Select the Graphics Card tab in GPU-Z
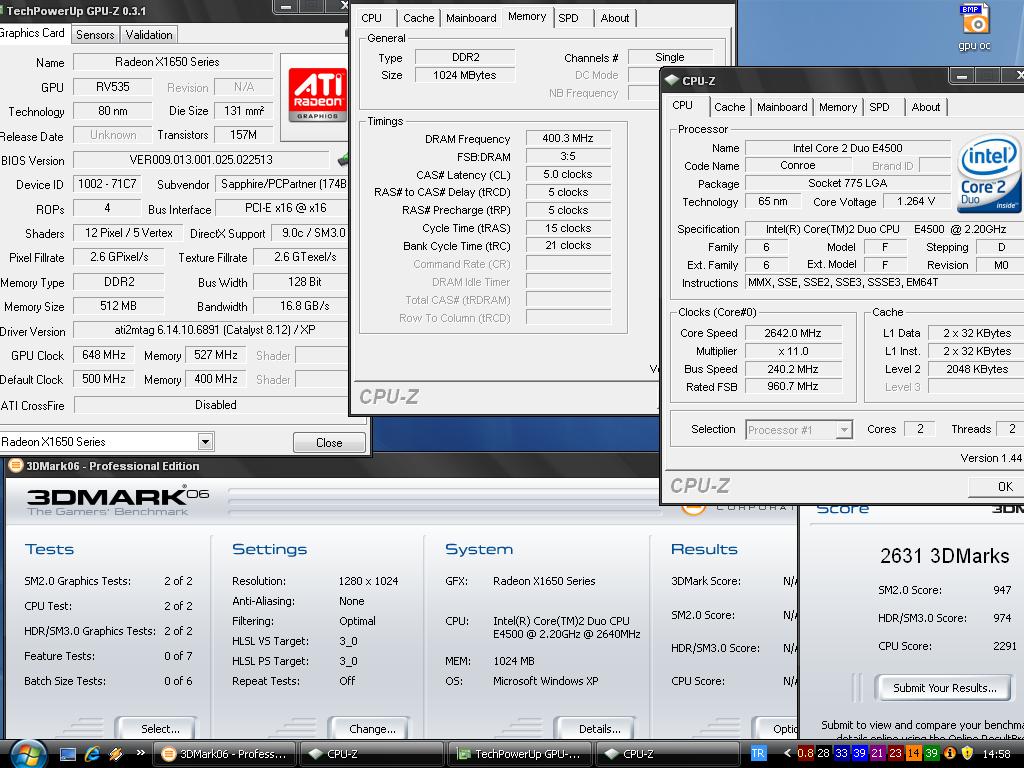This screenshot has height=768, width=1024. [33, 33]
